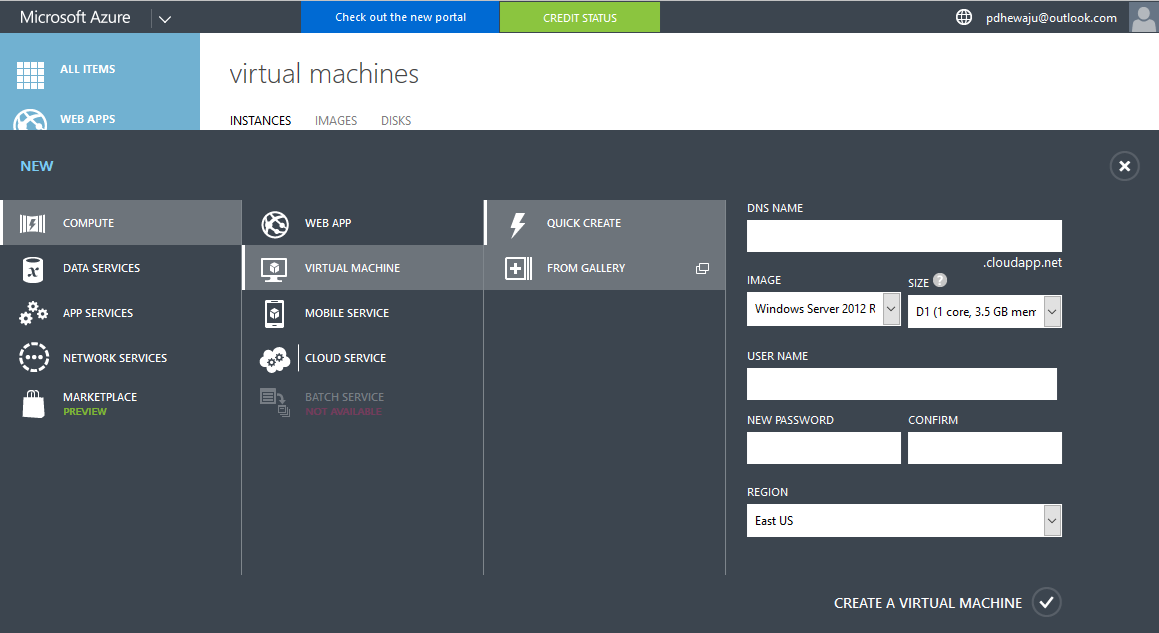Close the New panel
The width and height of the screenshot is (1159, 633).
[1124, 166]
